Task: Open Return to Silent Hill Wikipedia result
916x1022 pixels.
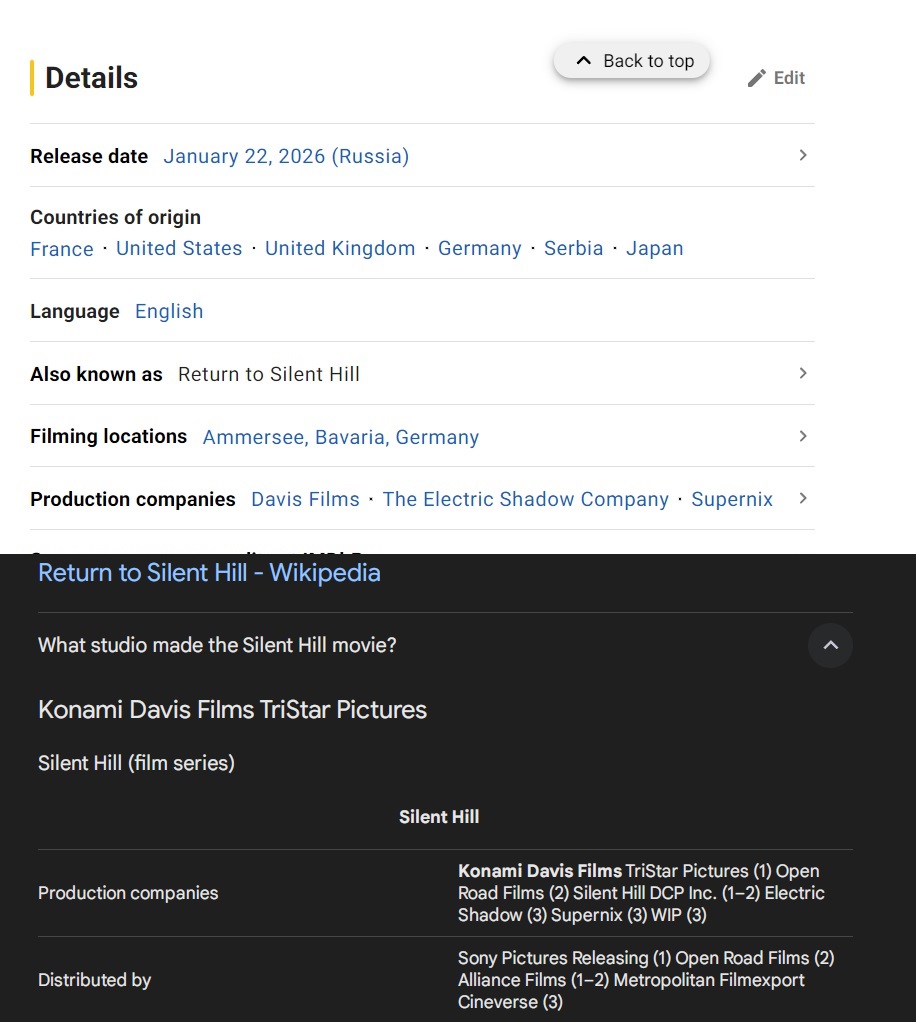Action: 209,573
